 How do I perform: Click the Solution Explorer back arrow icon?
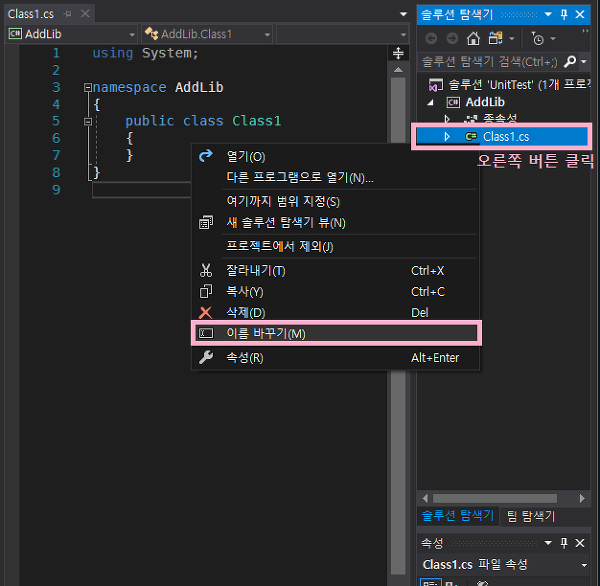[x=431, y=39]
